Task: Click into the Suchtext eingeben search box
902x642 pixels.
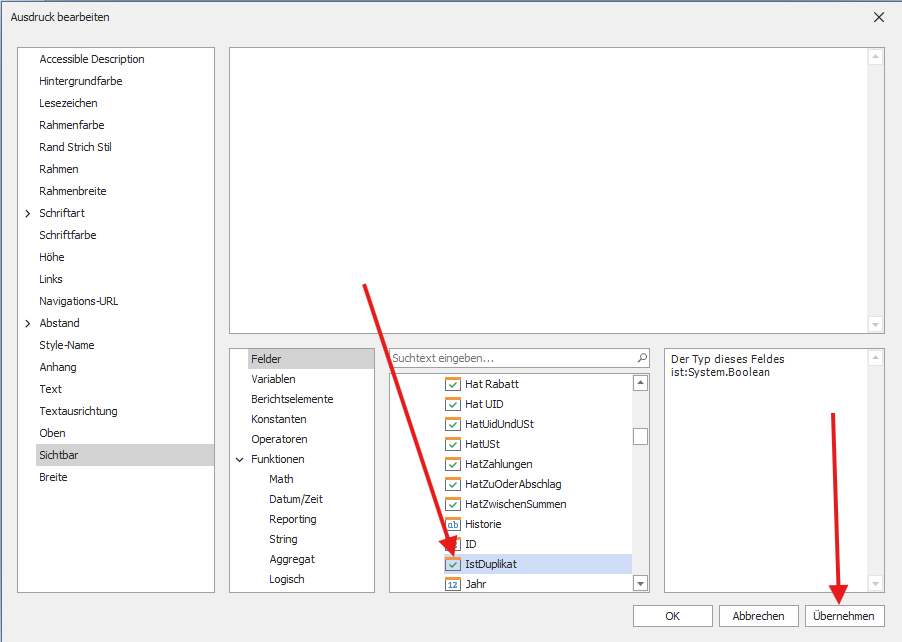Action: pyautogui.click(x=510, y=358)
